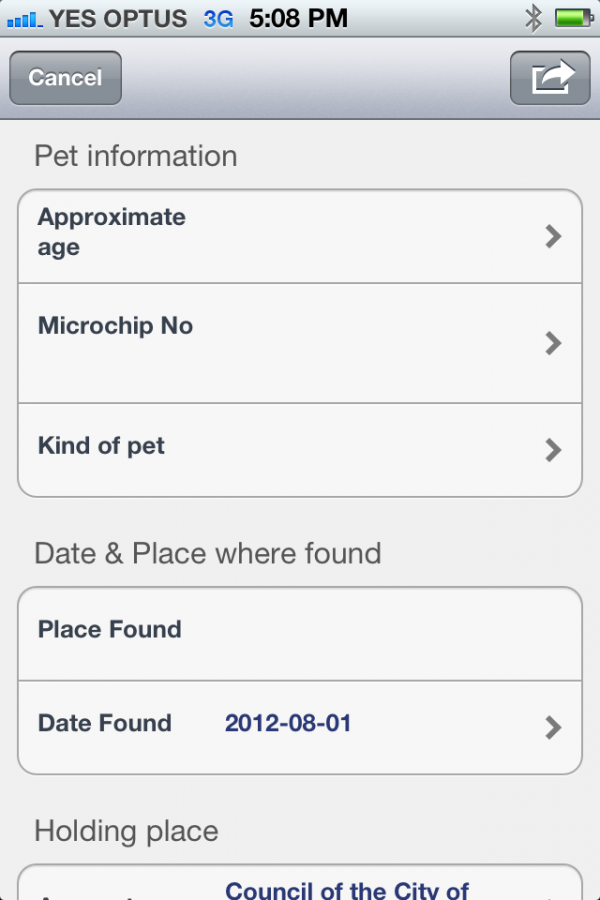600x900 pixels.
Task: Choose the Kind of pet label
Action: pyautogui.click(x=101, y=446)
